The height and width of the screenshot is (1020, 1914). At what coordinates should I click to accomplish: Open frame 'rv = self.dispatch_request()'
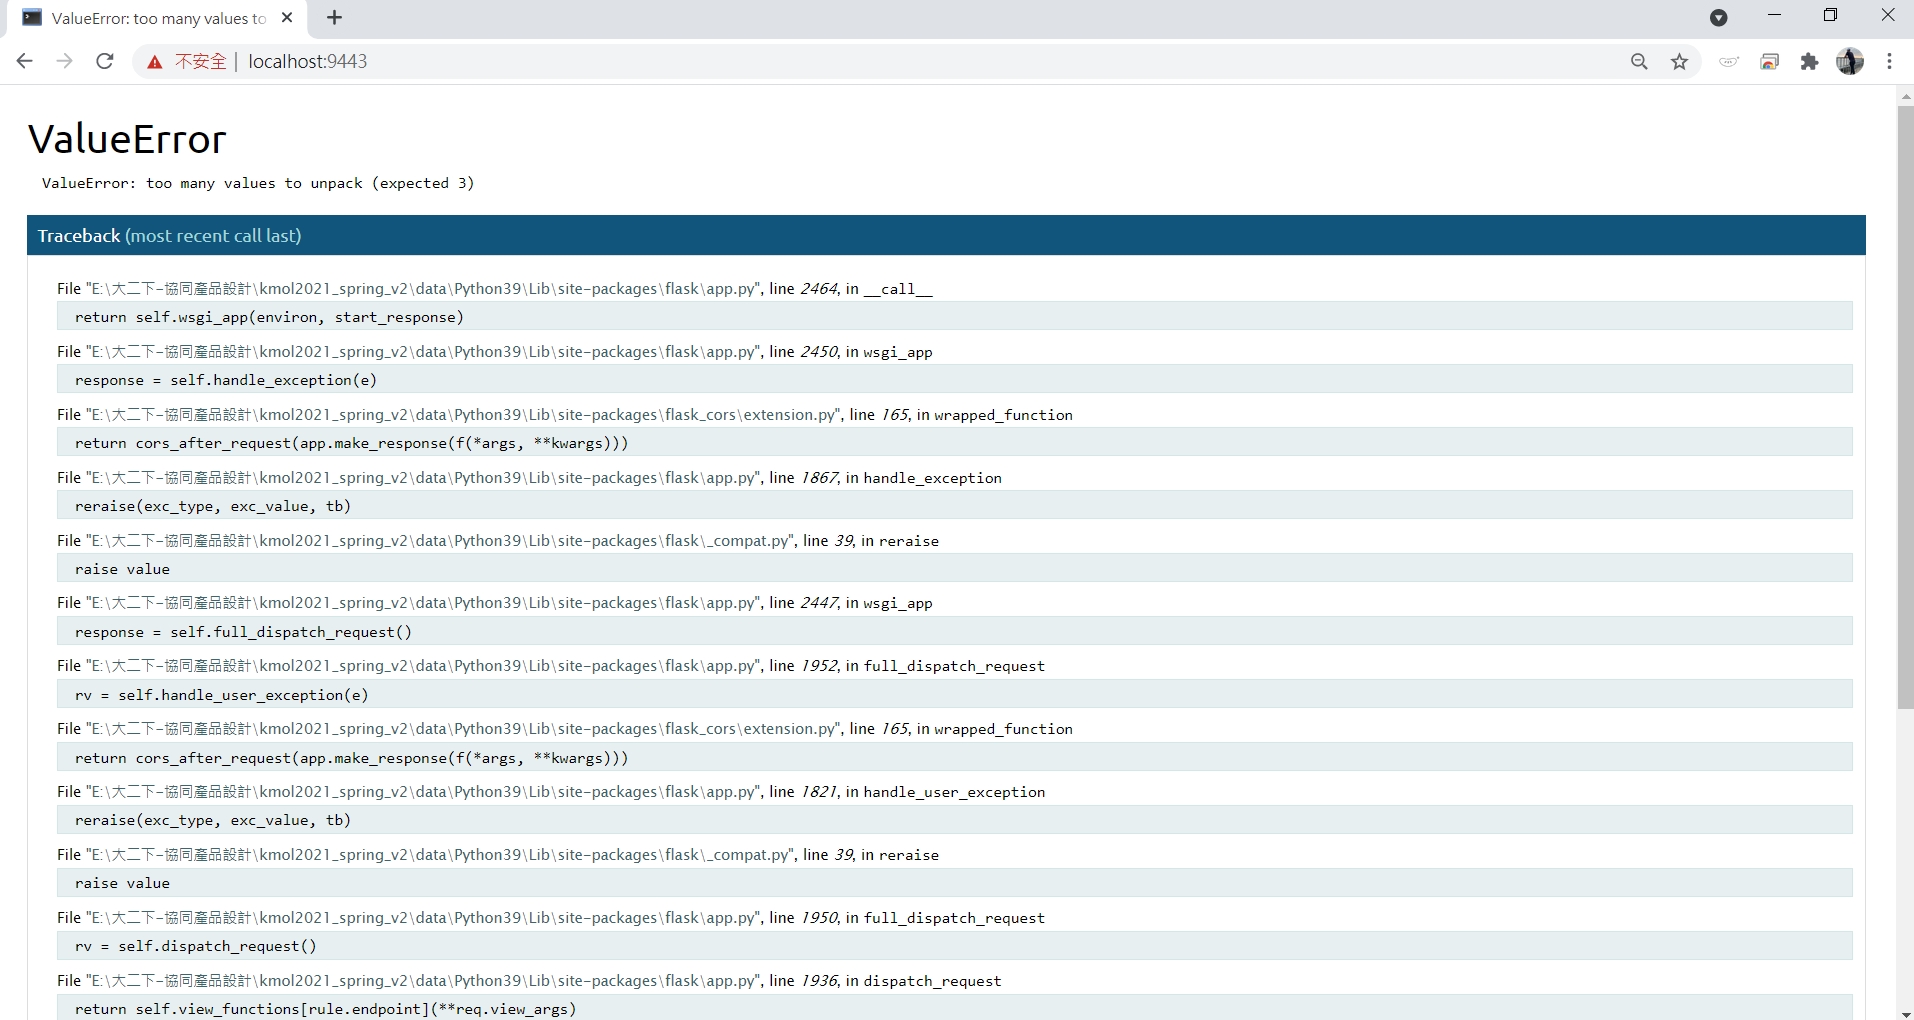955,946
